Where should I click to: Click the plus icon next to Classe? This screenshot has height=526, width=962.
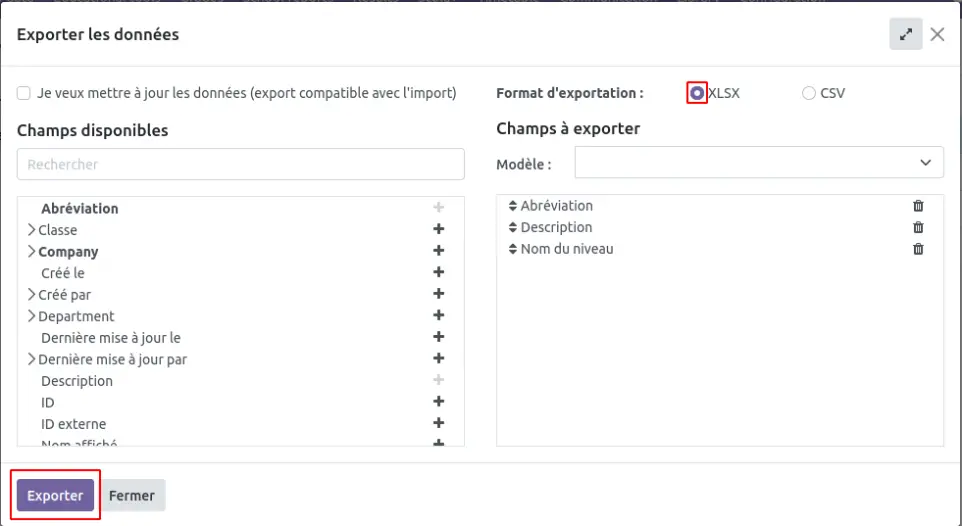[438, 229]
